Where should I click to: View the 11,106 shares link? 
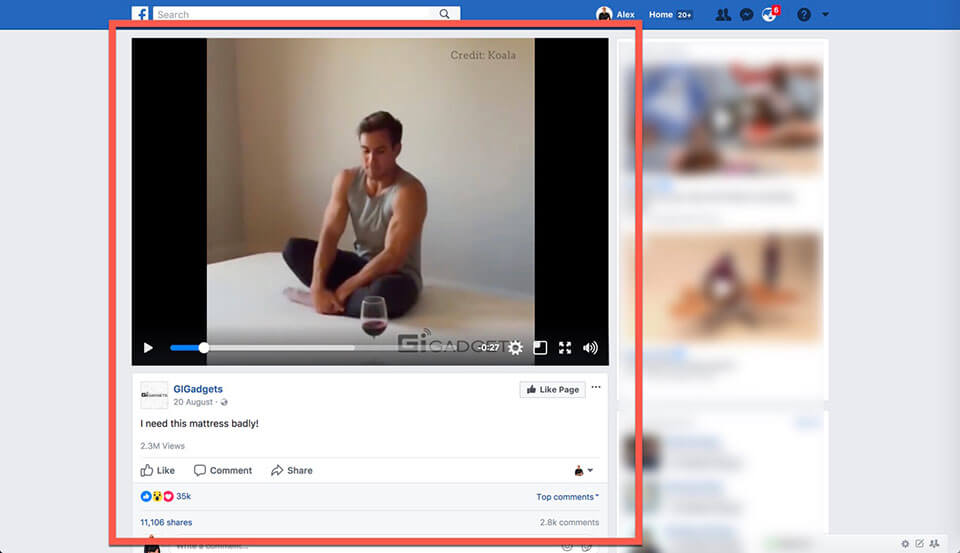(166, 522)
